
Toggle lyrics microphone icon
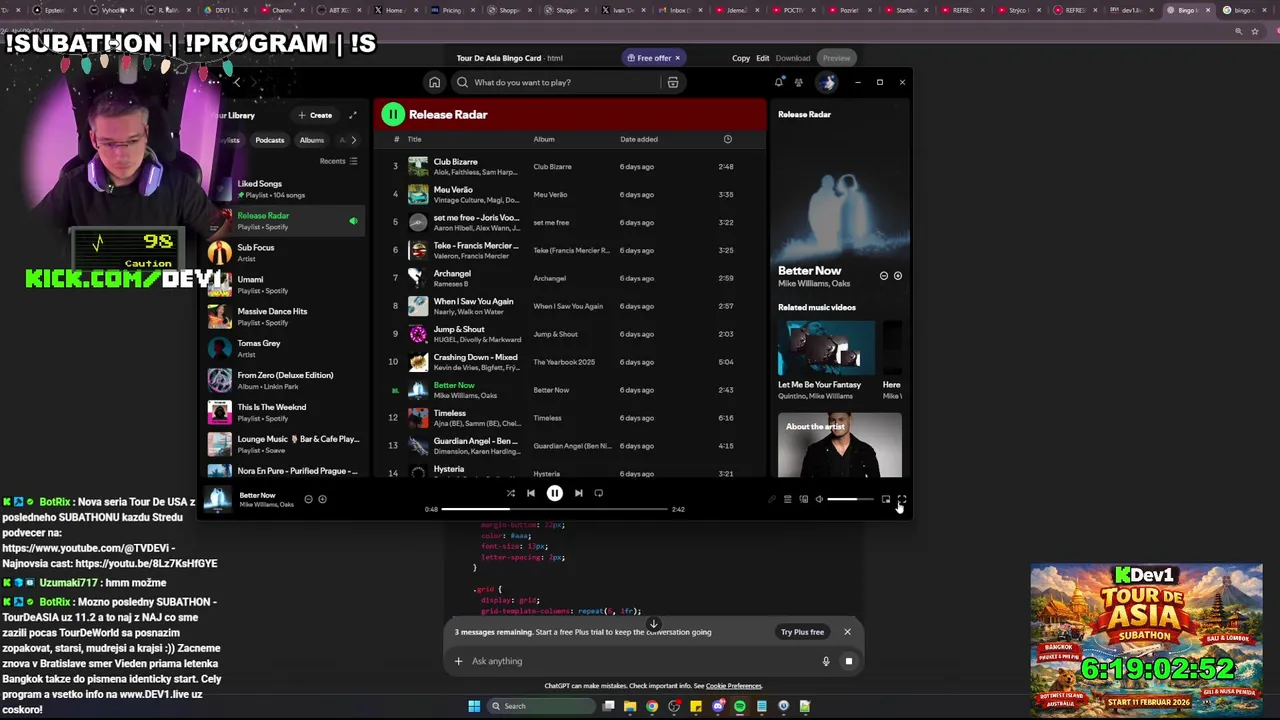tap(771, 499)
